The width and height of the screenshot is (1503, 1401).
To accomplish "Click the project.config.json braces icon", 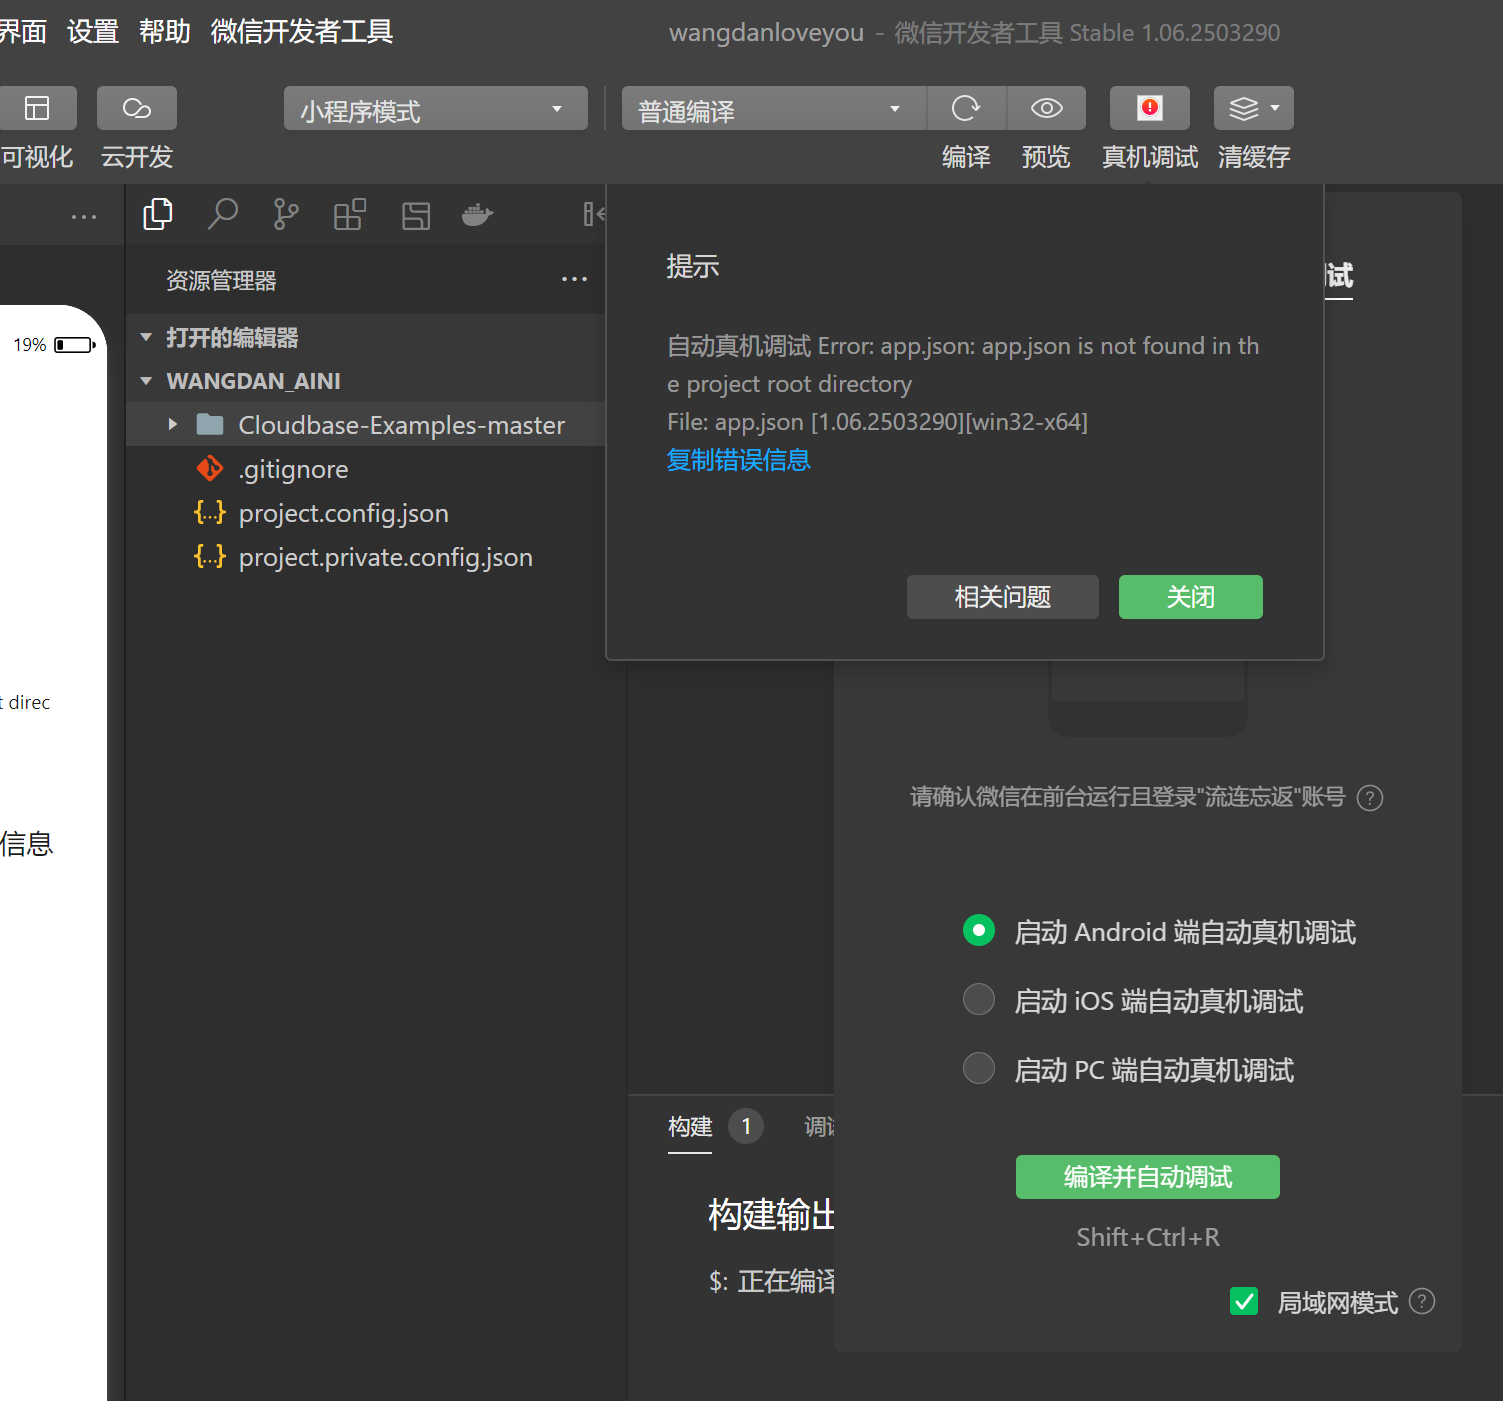I will click(210, 512).
